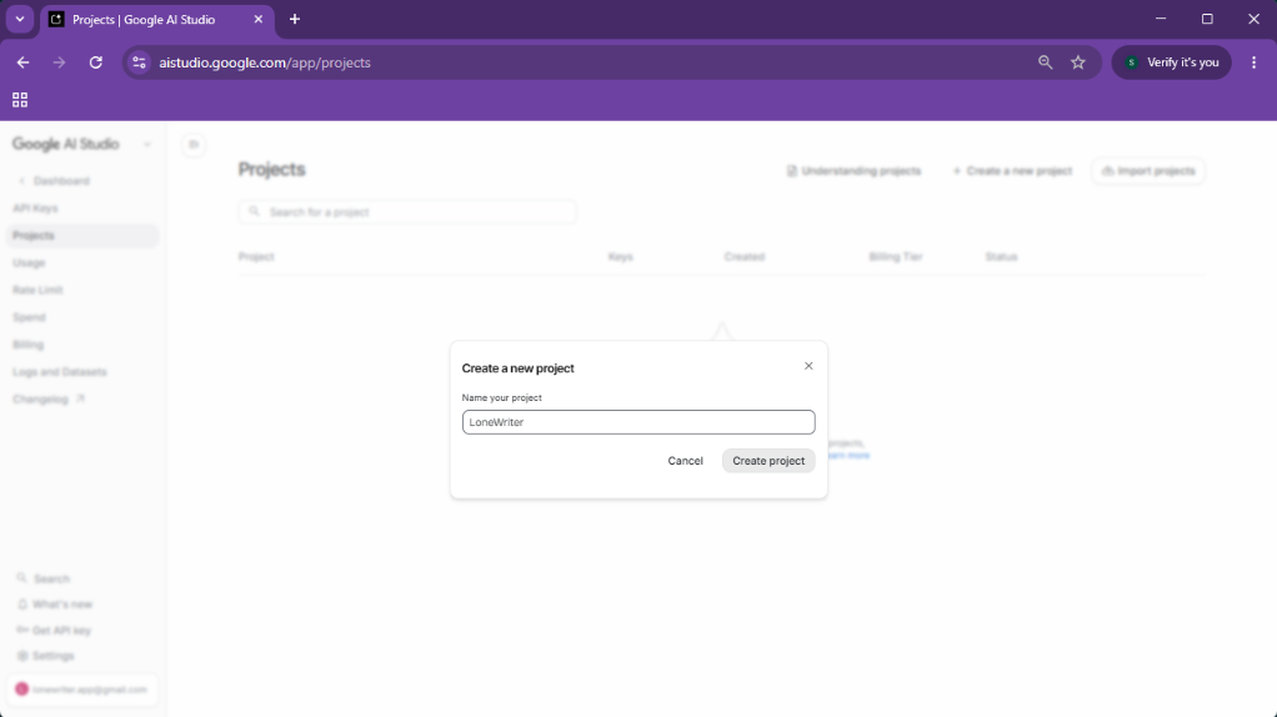Open site information icon in address bar

[x=139, y=62]
